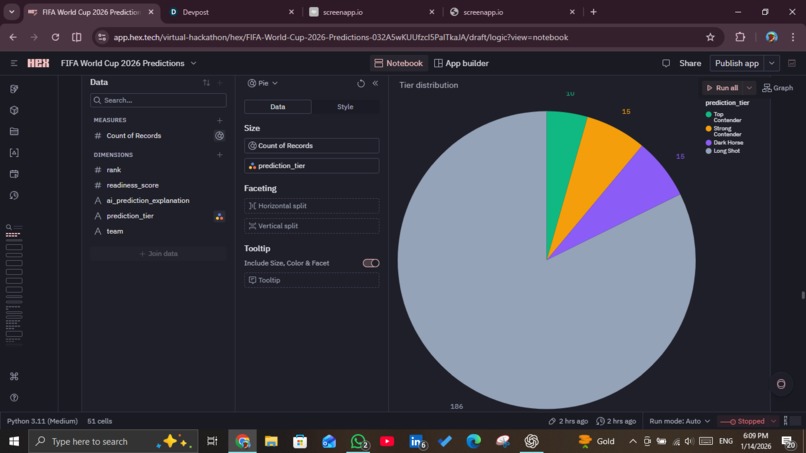
Task: Reset the chart configuration with refresh icon
Action: [361, 83]
